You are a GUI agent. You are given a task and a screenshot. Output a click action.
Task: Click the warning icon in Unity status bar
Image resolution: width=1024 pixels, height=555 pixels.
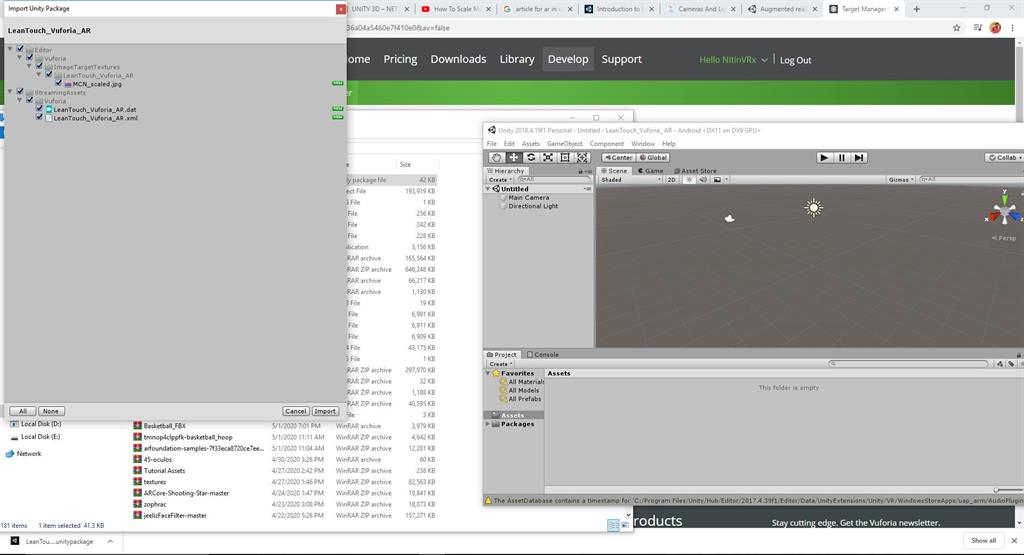pos(488,501)
